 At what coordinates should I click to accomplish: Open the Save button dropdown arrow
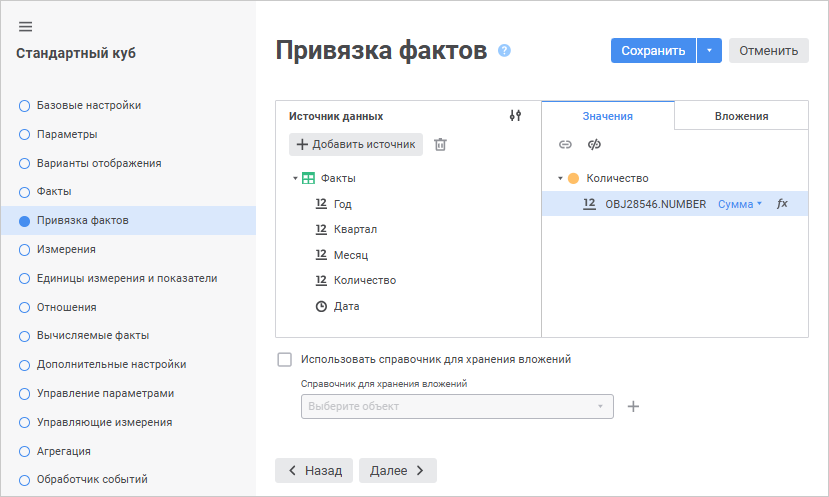tap(709, 51)
